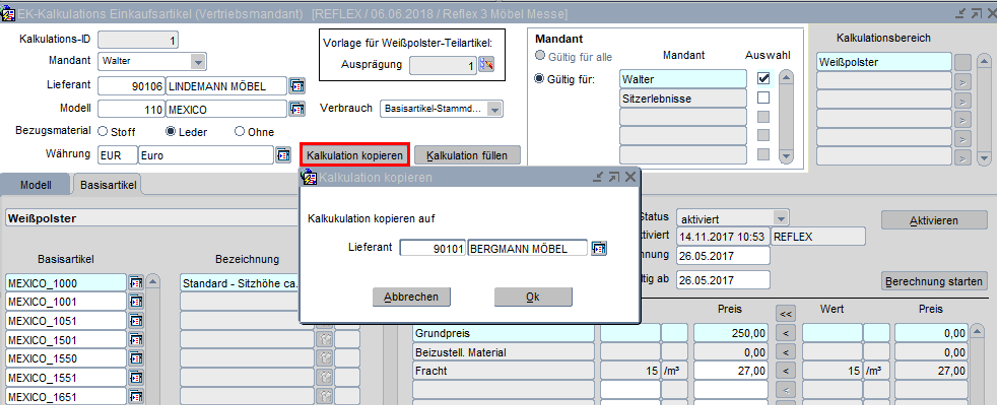
Task: Open the Mandant Walter dropdown
Action: [197, 62]
